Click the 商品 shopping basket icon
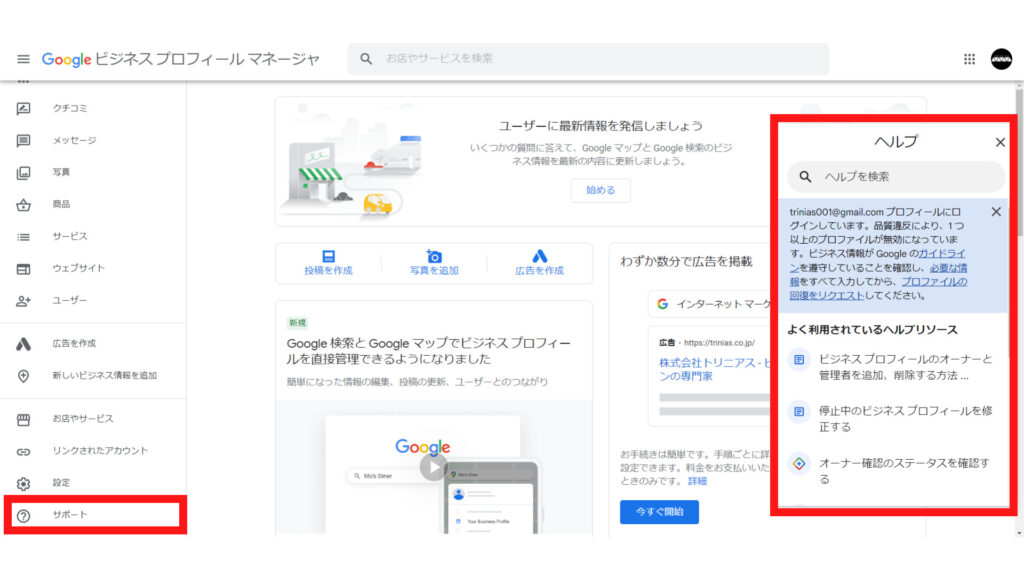Viewport: 1024px width, 576px height. (x=24, y=204)
